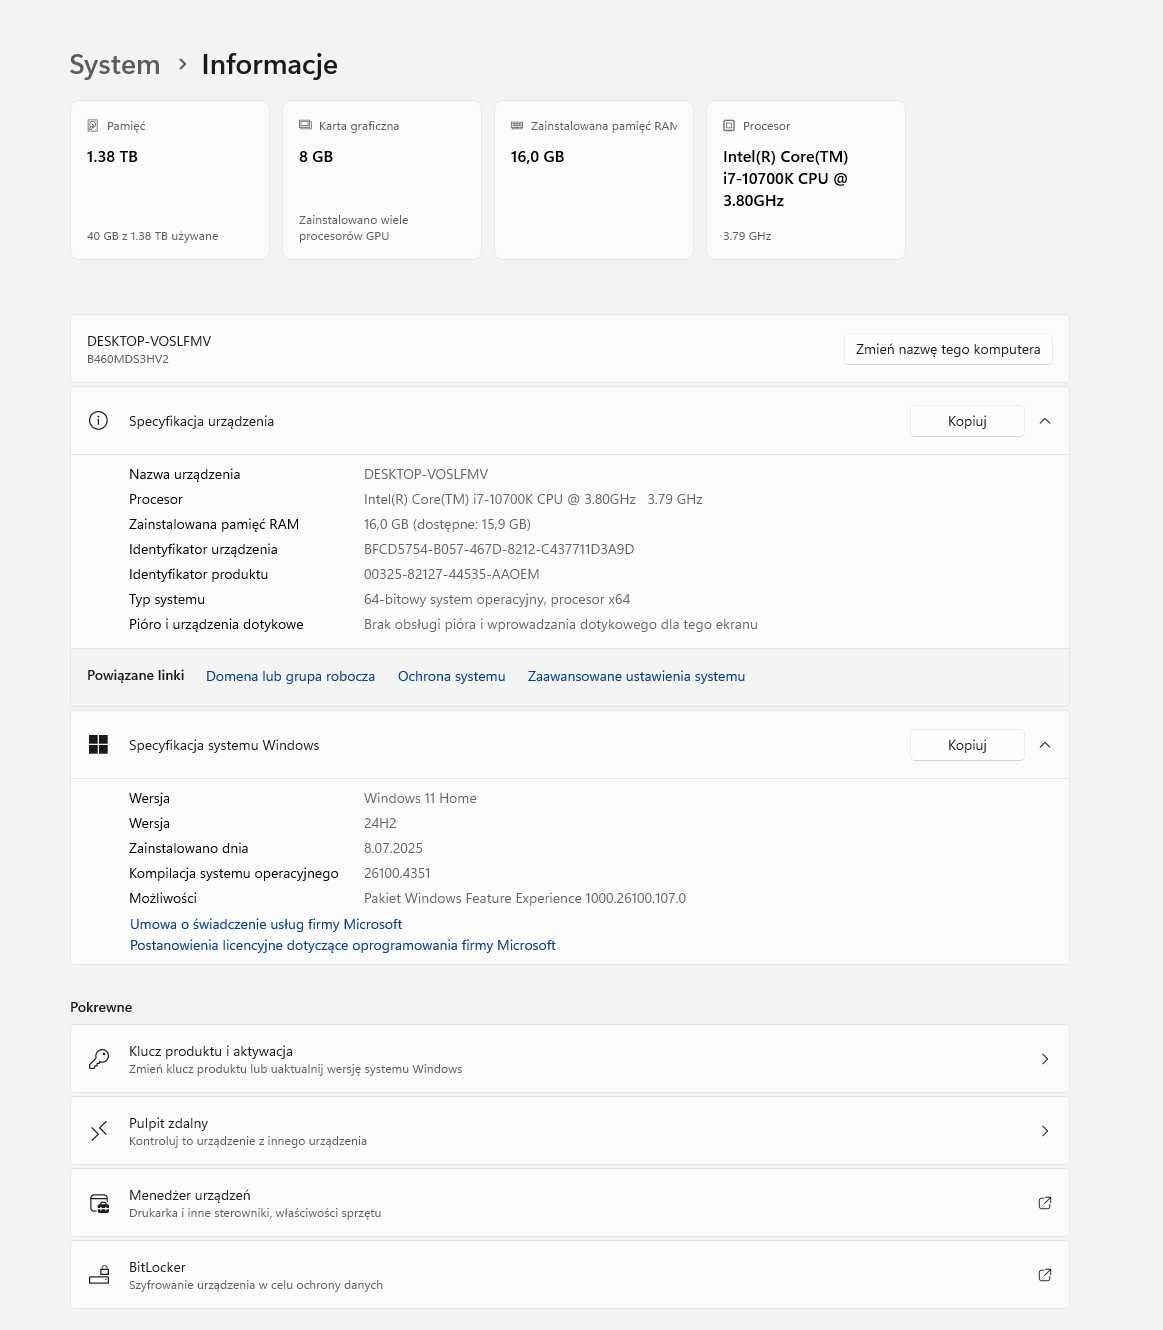The height and width of the screenshot is (1330, 1163).
Task: Open the Zainstalowana pamięć RAM 16,0 GB card
Action: 594,180
